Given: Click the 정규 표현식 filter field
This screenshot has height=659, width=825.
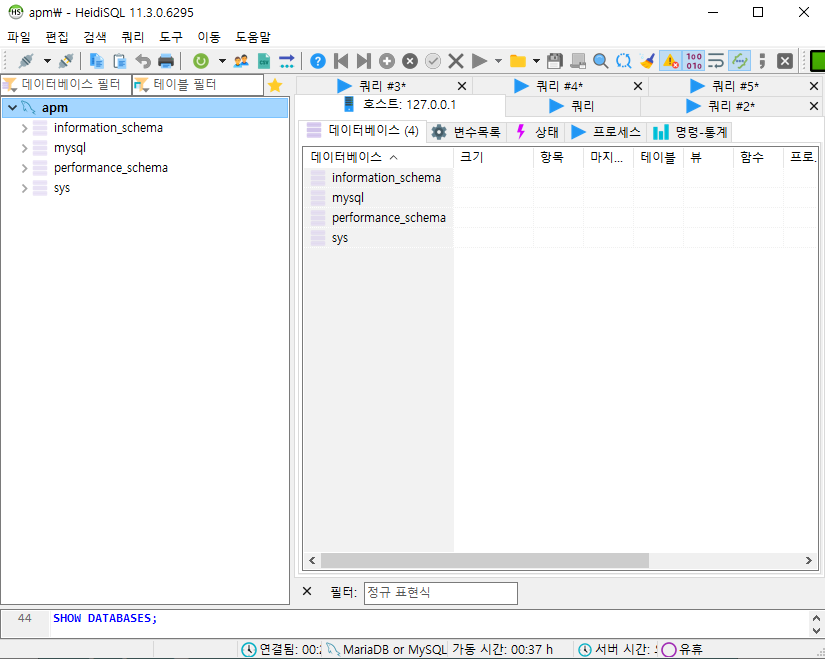Looking at the screenshot, I should tap(440, 593).
